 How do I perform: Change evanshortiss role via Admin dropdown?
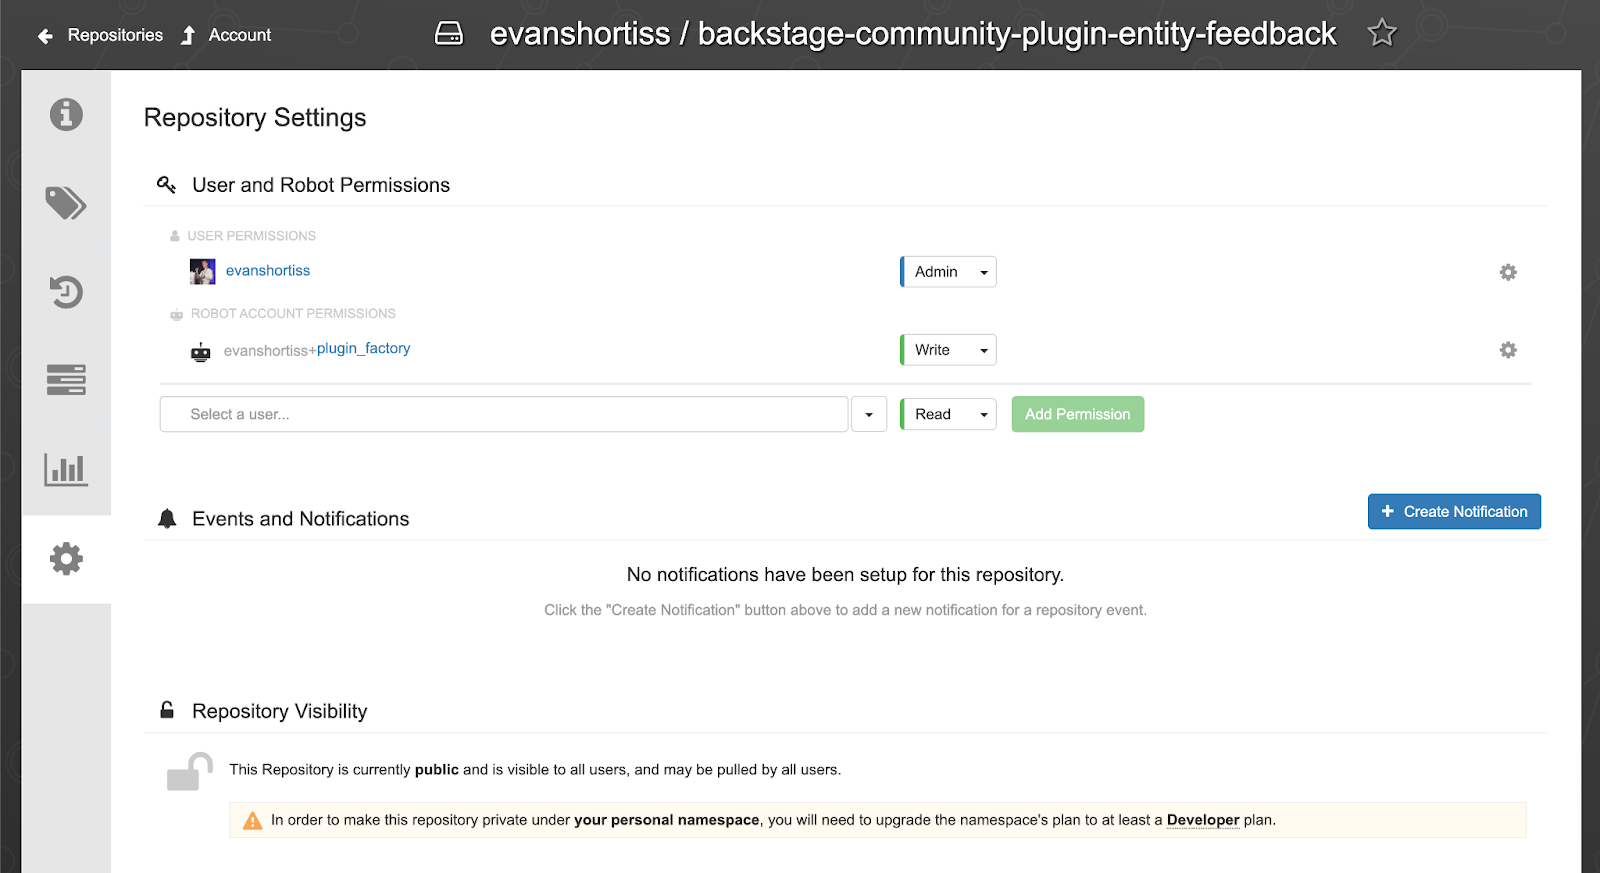tap(948, 272)
